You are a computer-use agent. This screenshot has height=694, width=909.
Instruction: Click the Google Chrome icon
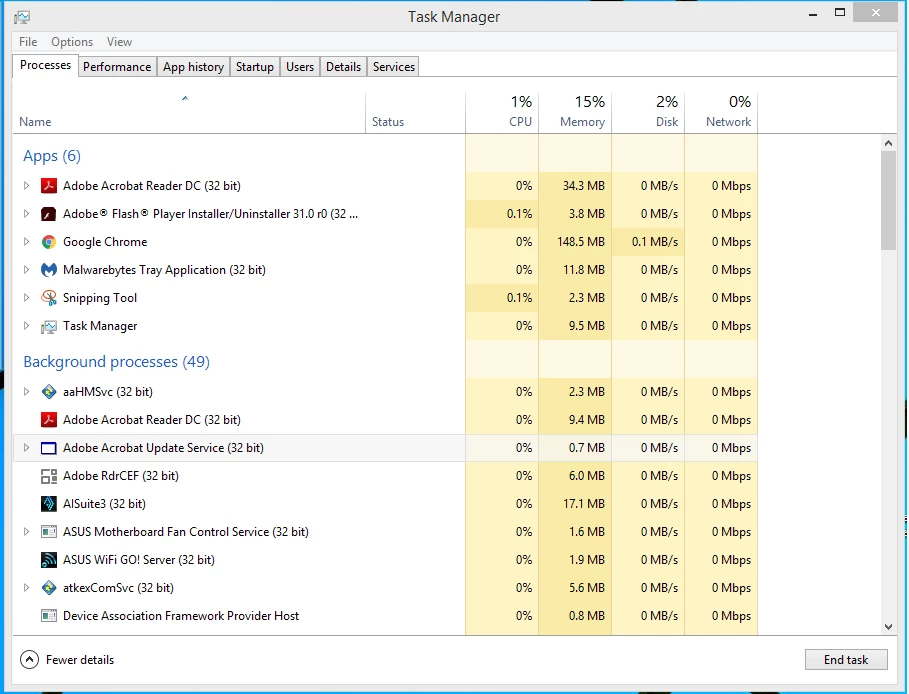tap(49, 242)
